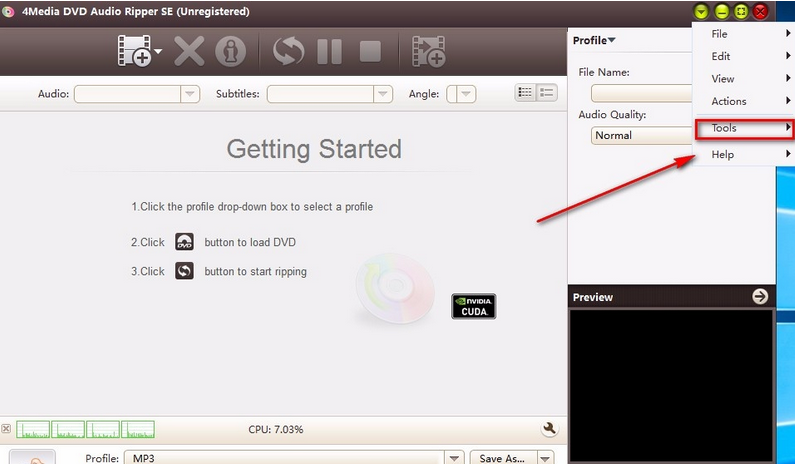Open settings via the wrench icon
This screenshot has width=795, height=464.
(x=549, y=429)
